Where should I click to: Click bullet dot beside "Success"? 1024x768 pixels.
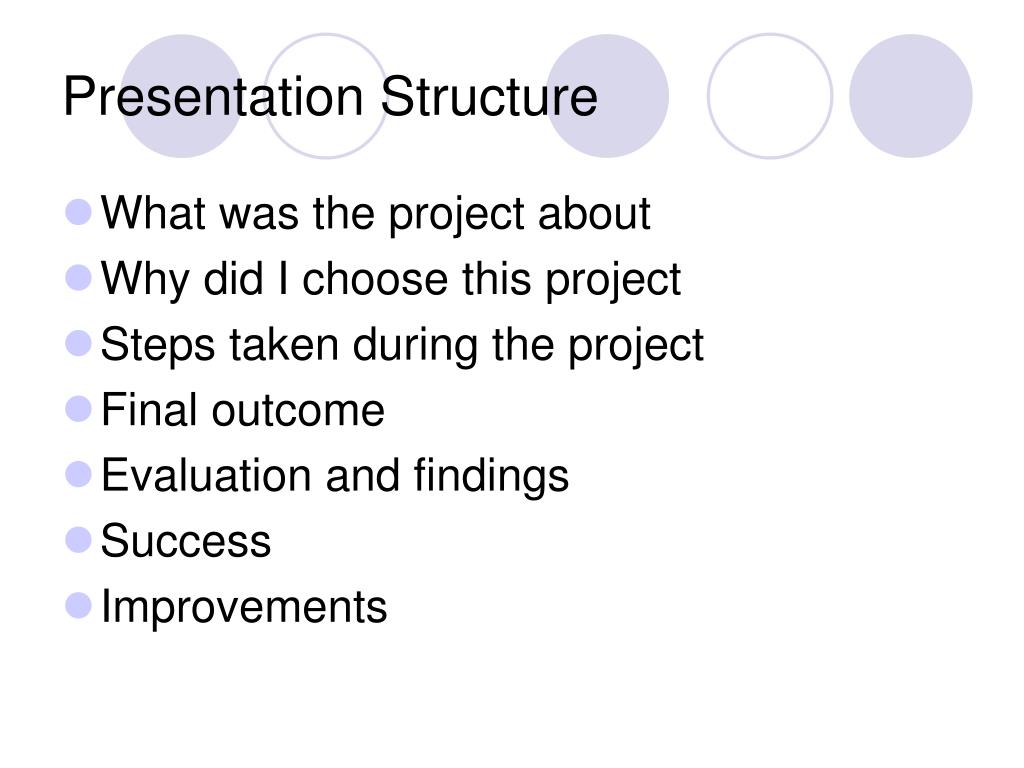click(x=78, y=540)
